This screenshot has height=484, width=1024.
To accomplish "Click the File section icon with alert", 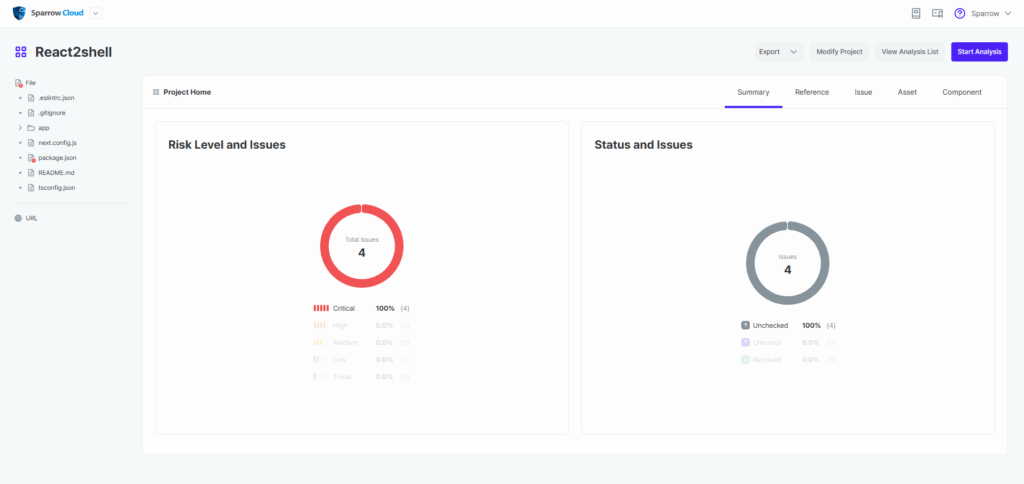I will (x=18, y=83).
